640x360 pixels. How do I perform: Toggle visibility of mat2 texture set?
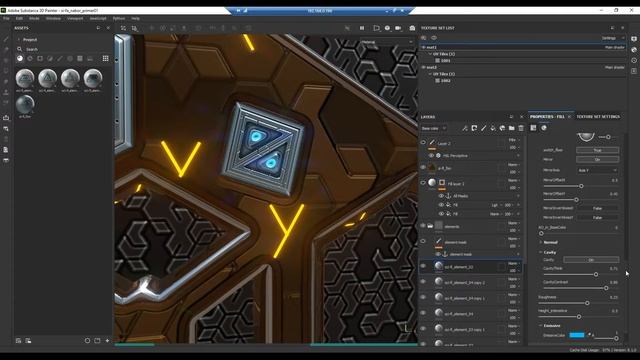tap(424, 67)
